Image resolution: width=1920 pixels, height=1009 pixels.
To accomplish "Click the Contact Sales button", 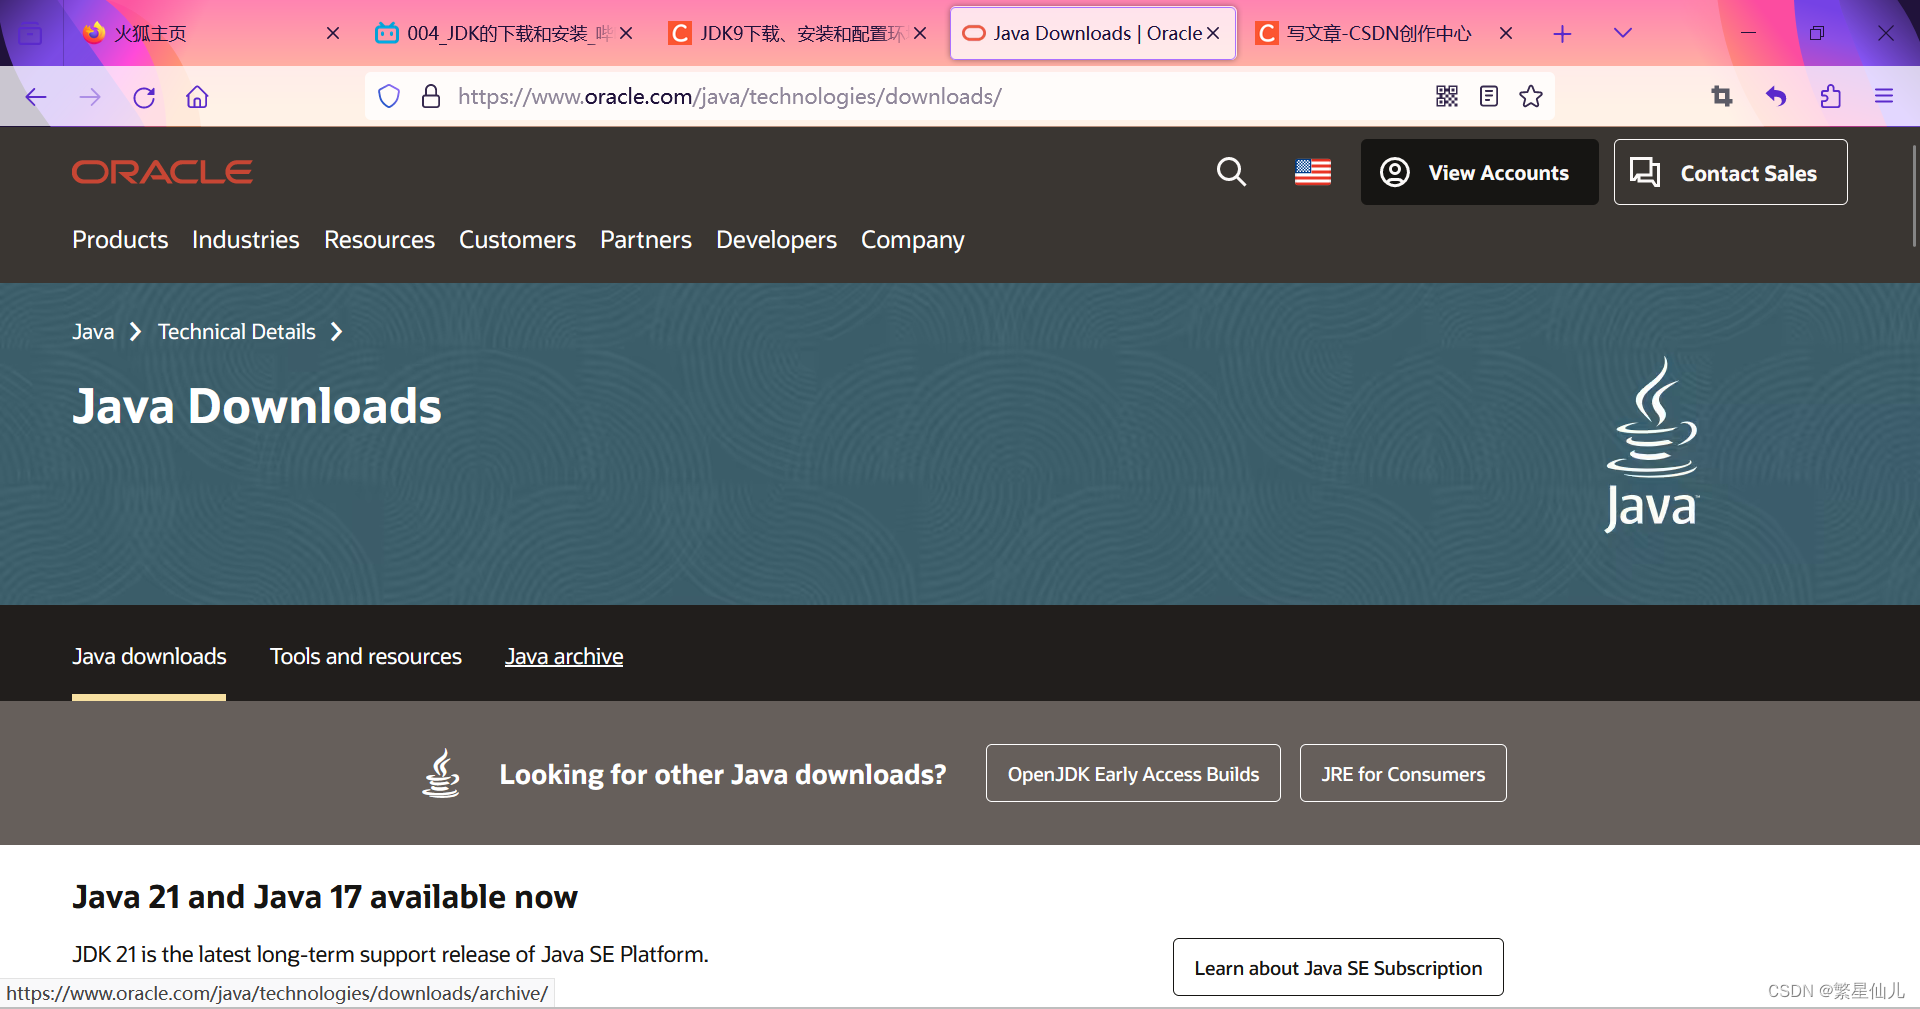I will click(x=1730, y=172).
